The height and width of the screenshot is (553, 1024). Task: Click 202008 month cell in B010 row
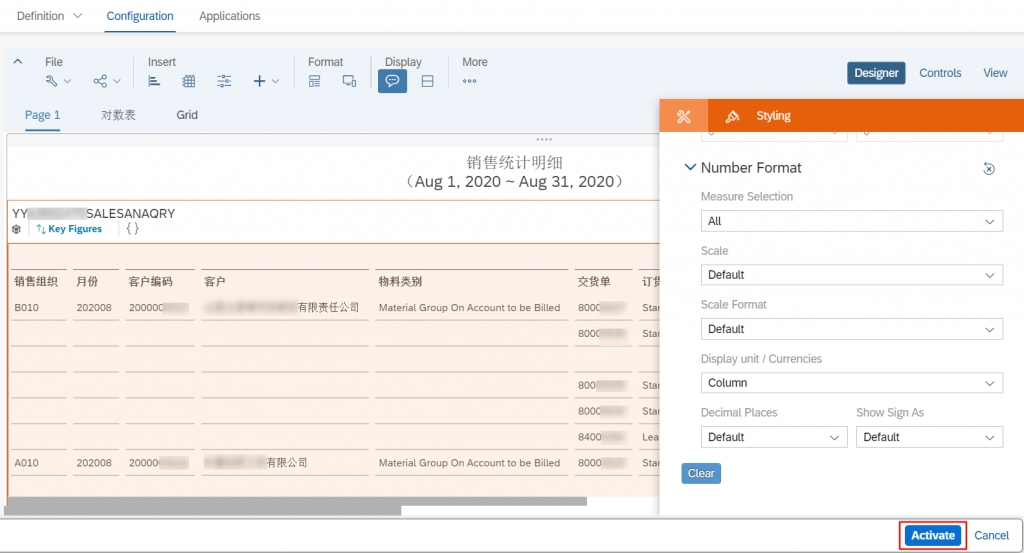(94, 308)
